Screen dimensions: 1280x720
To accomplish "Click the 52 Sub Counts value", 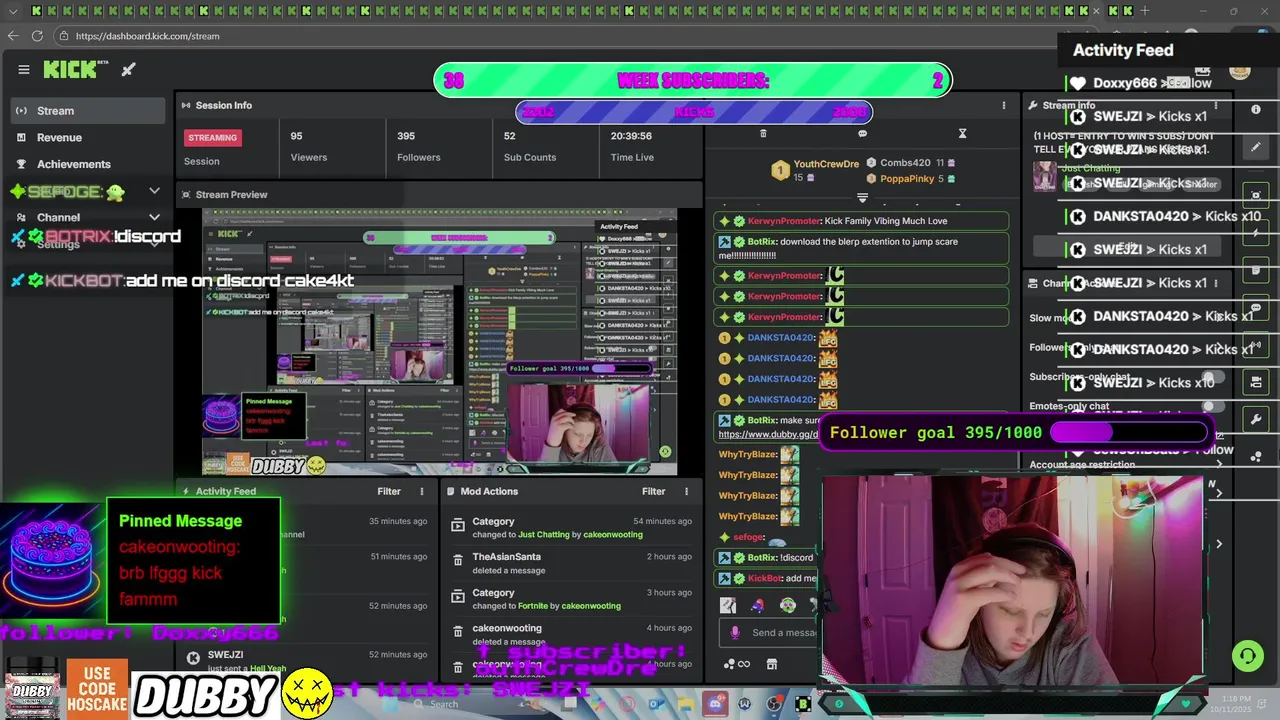I will pyautogui.click(x=510, y=136).
